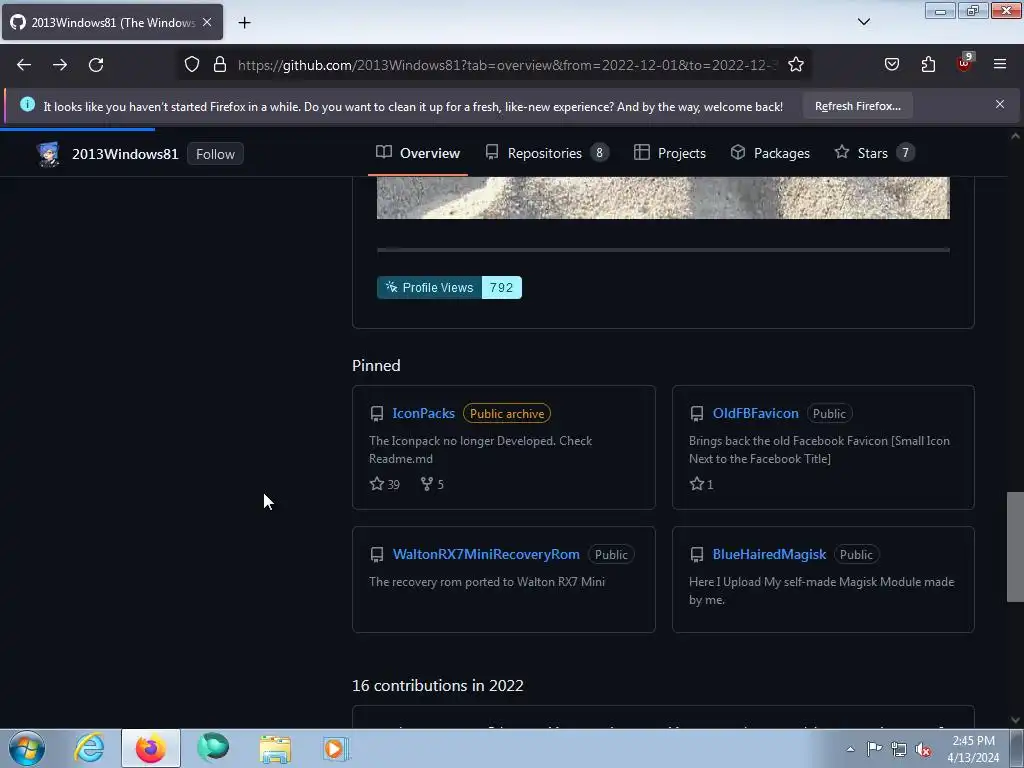Open the taskbar clock and date

click(973, 749)
